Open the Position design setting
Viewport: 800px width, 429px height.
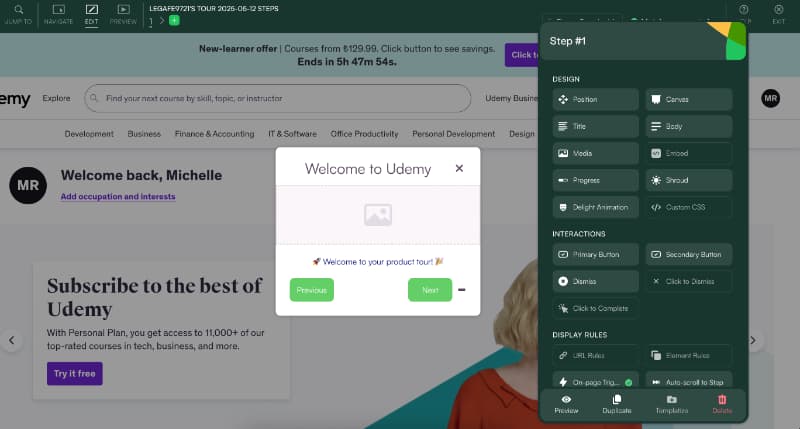tap(595, 99)
